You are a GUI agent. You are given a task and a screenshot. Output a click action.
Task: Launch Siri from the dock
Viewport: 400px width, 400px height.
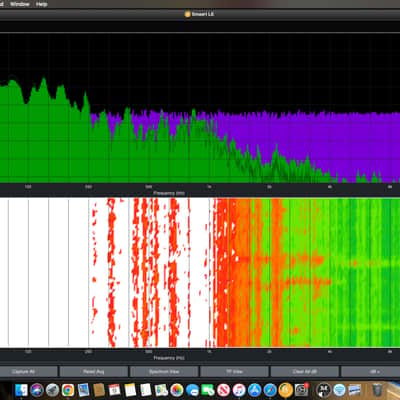[37, 389]
